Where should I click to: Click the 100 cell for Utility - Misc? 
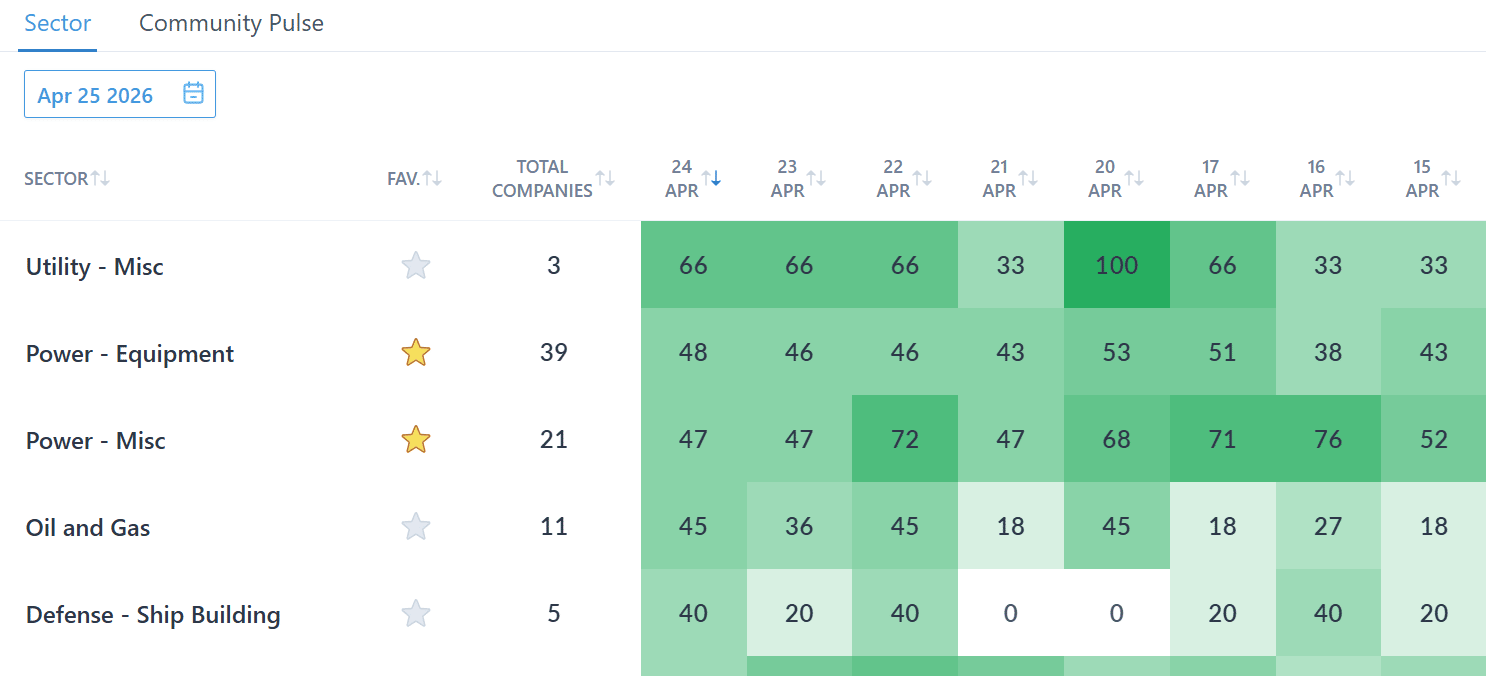tap(1116, 265)
